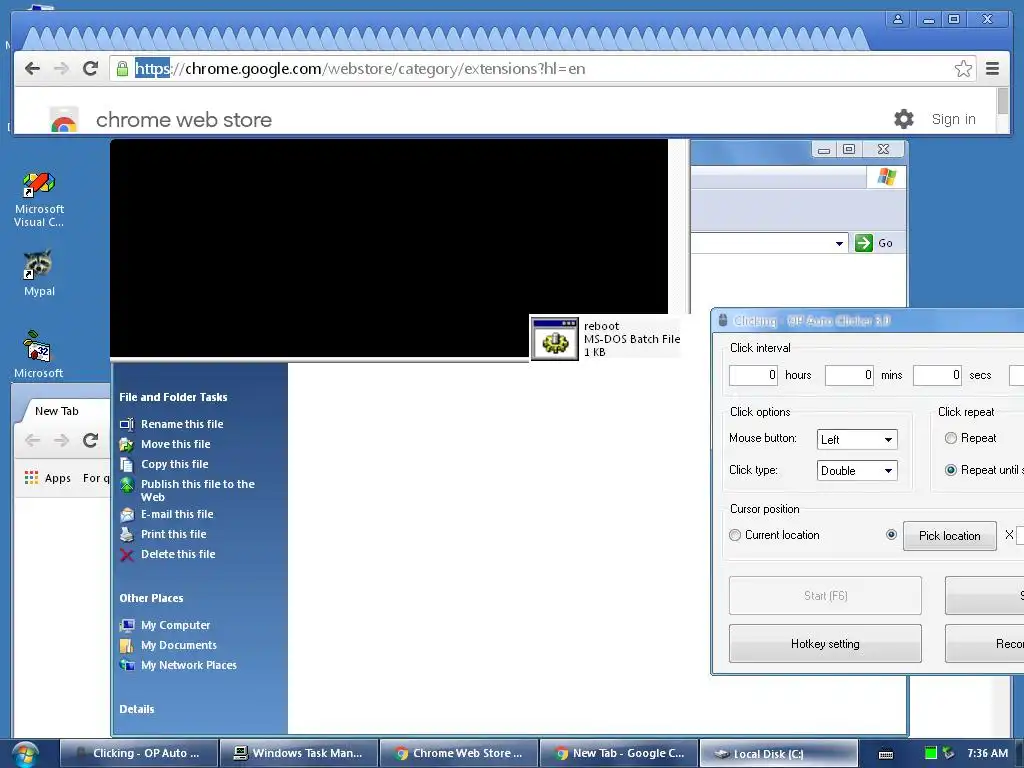Click Rename this file link
Viewport: 1024px width, 768px height.
[x=182, y=424]
